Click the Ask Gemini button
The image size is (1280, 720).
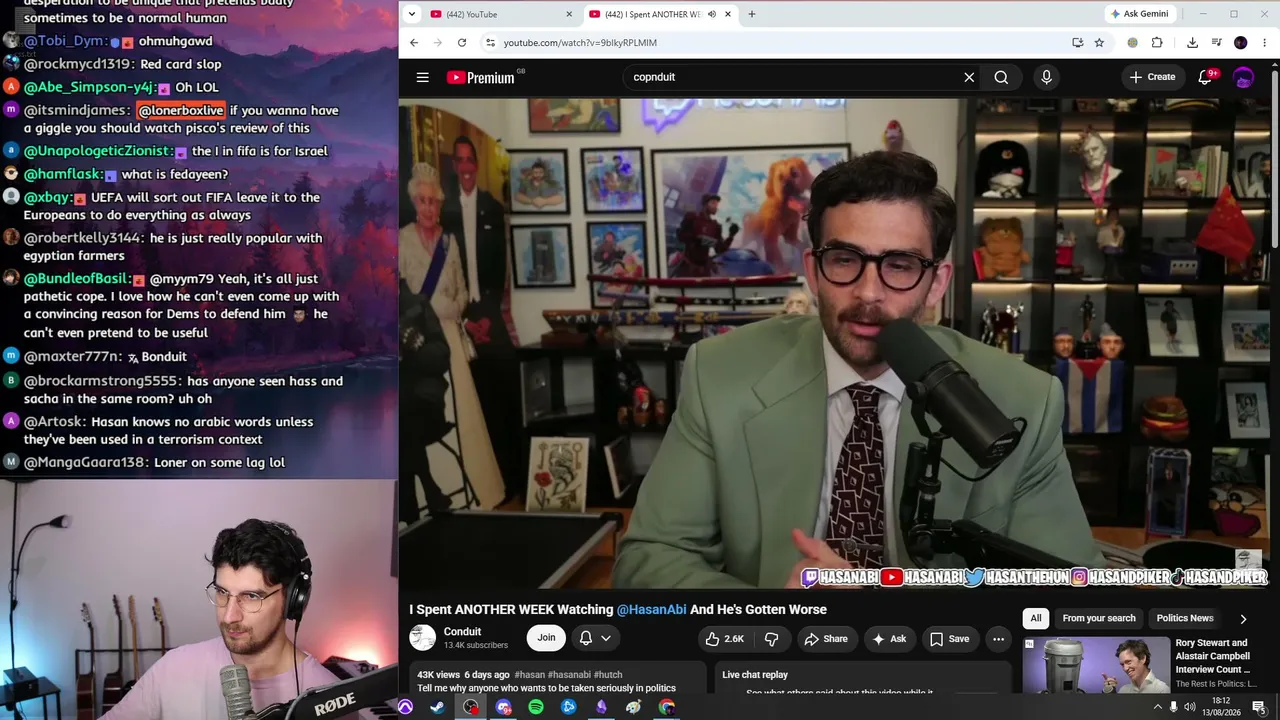coord(1139,14)
